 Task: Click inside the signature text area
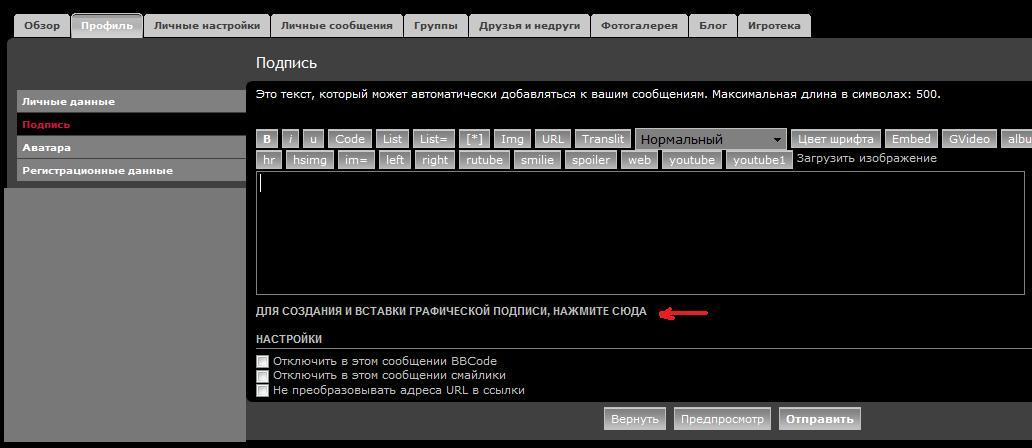pos(640,232)
